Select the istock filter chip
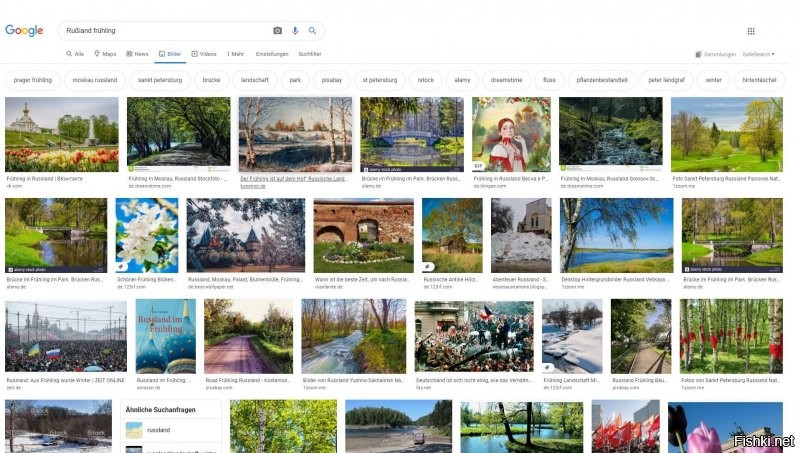The height and width of the screenshot is (453, 800). coord(426,80)
